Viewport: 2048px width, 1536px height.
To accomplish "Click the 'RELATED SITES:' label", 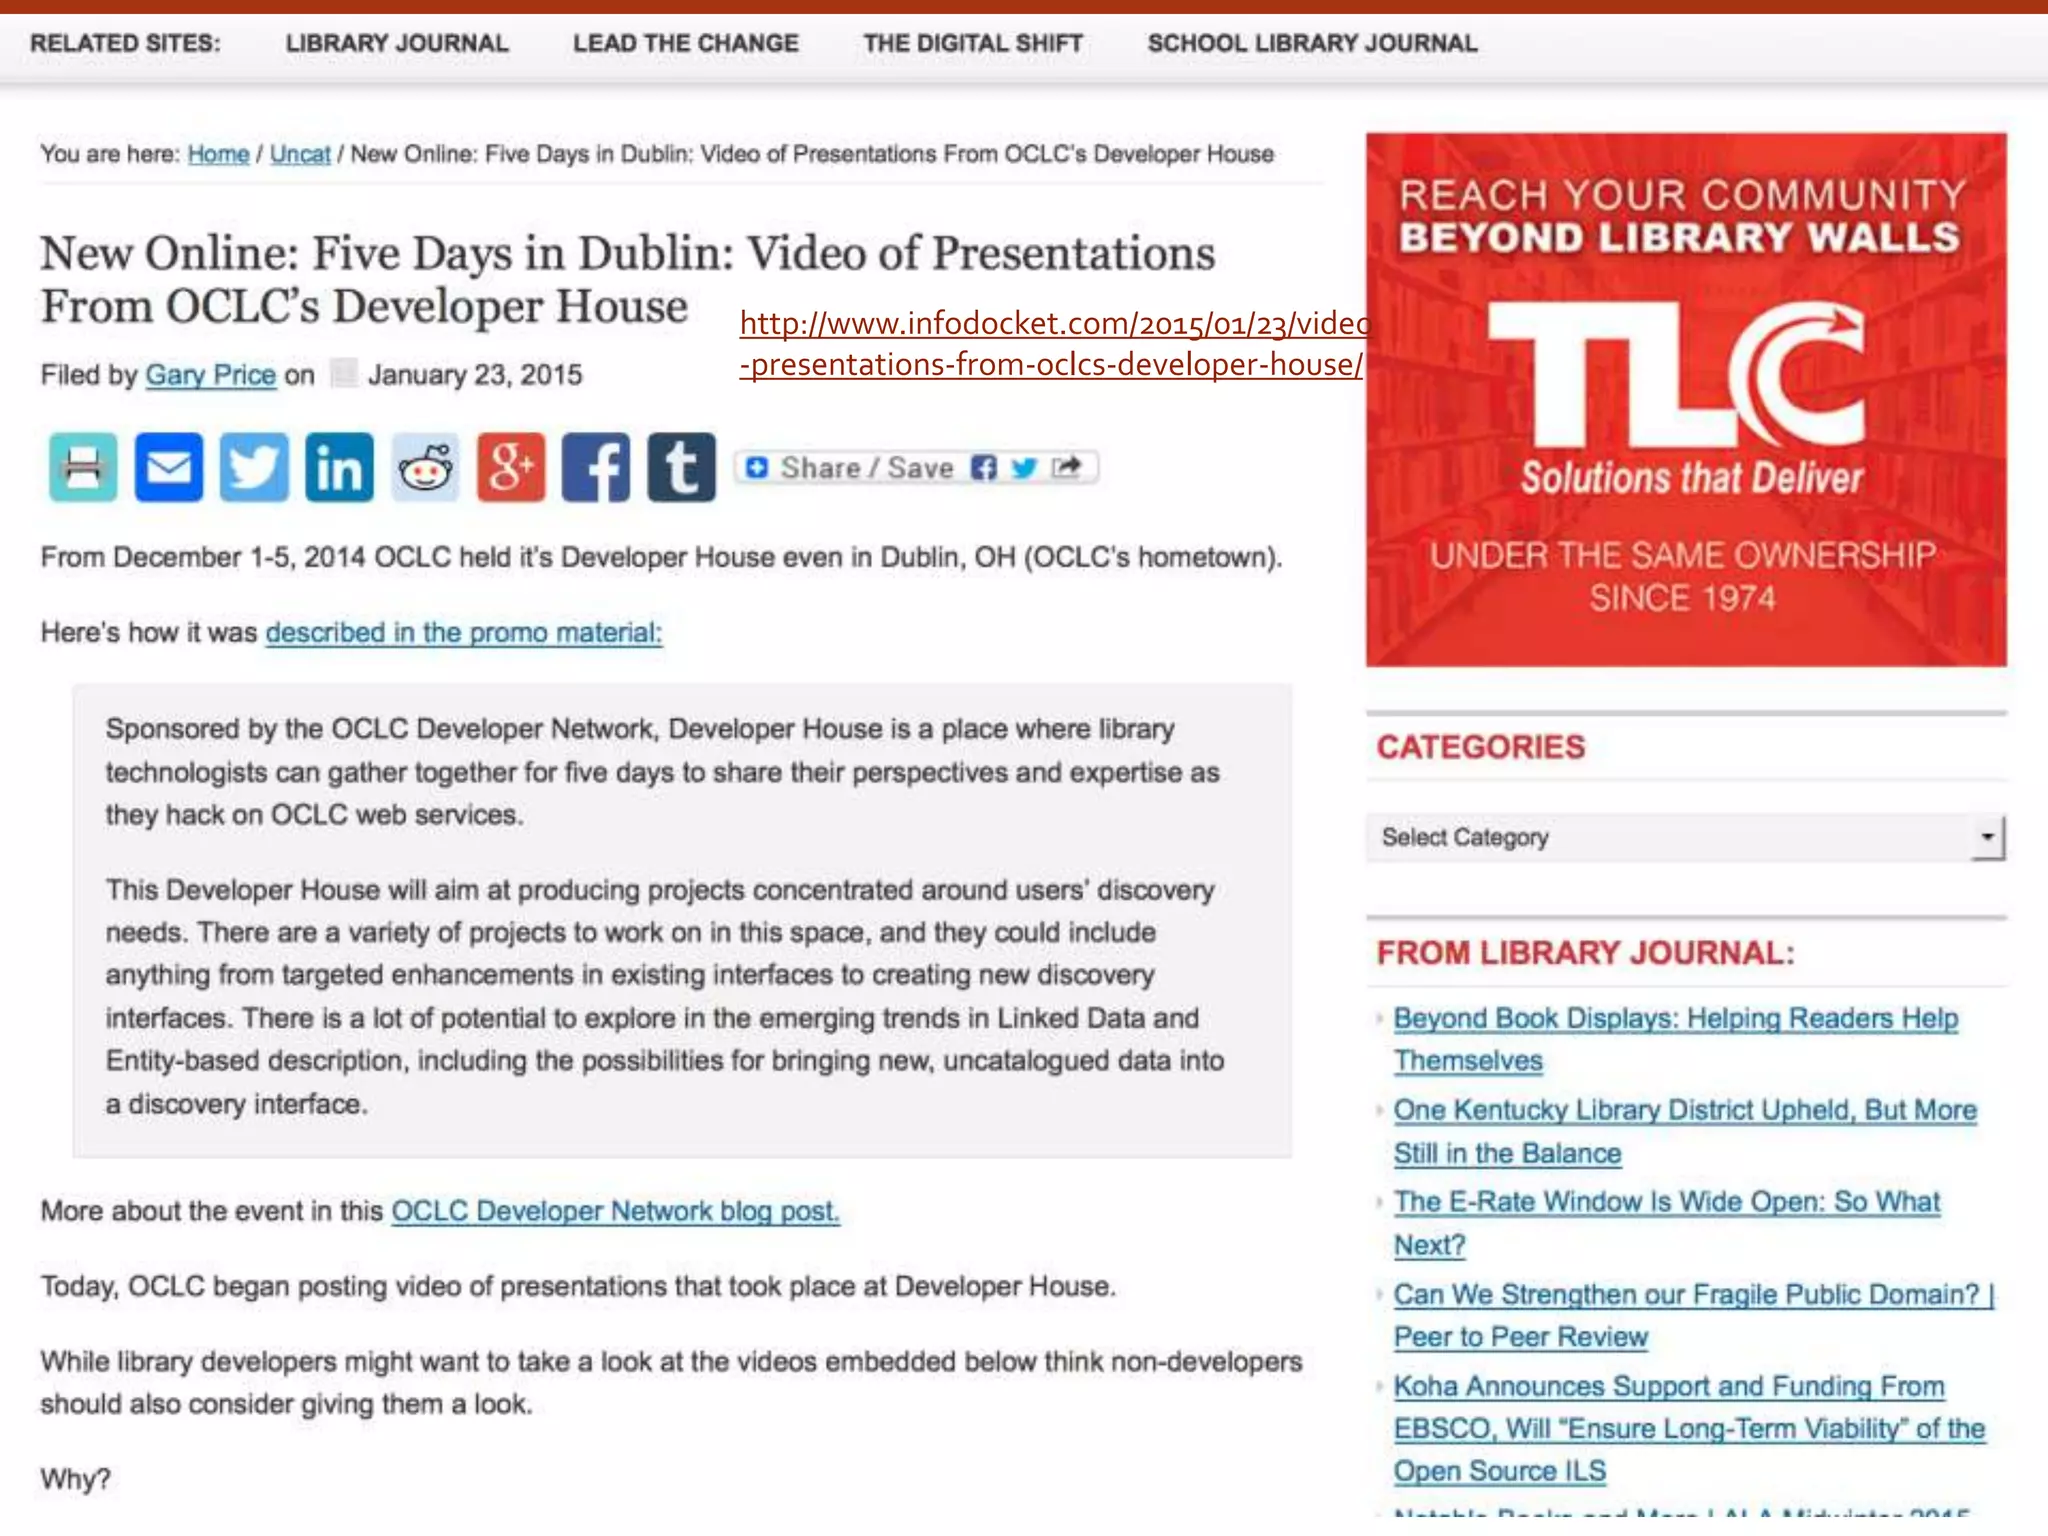I will click(x=125, y=43).
